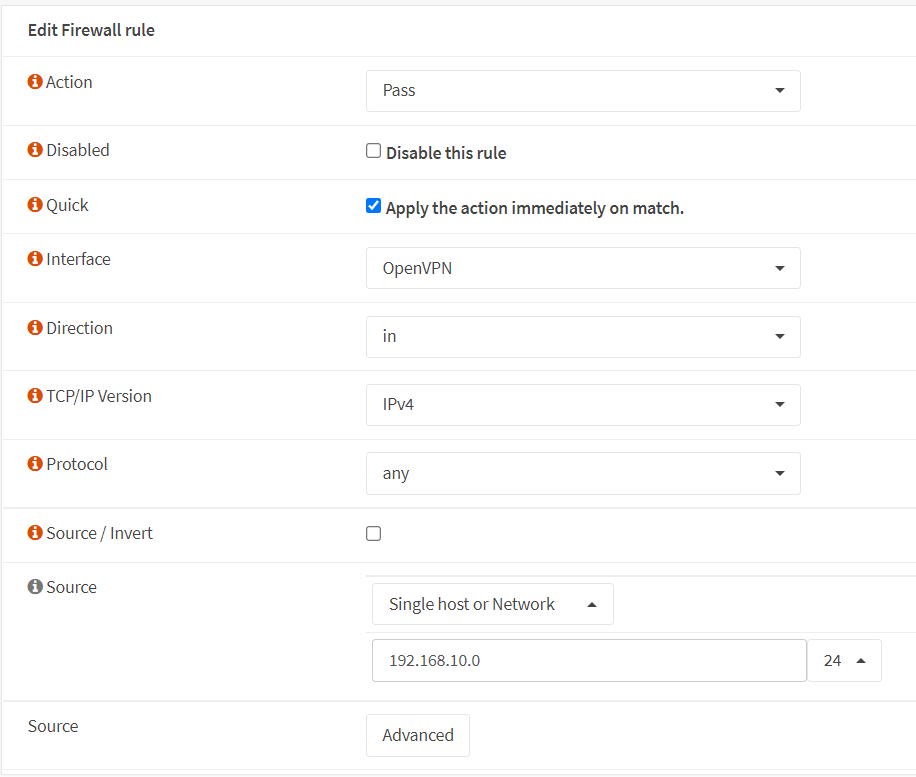
Task: Click the info icon next to Quick
Action: [x=36, y=205]
